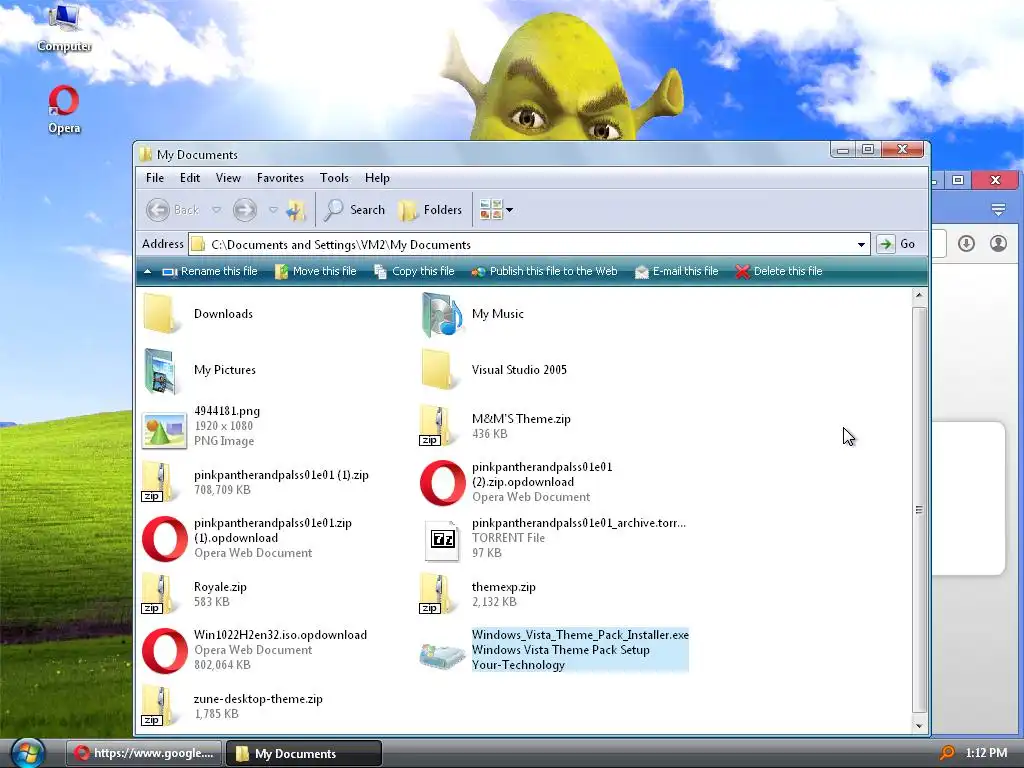Select the Visual Studio 2005 folder icon
The height and width of the screenshot is (768, 1024).
437,370
